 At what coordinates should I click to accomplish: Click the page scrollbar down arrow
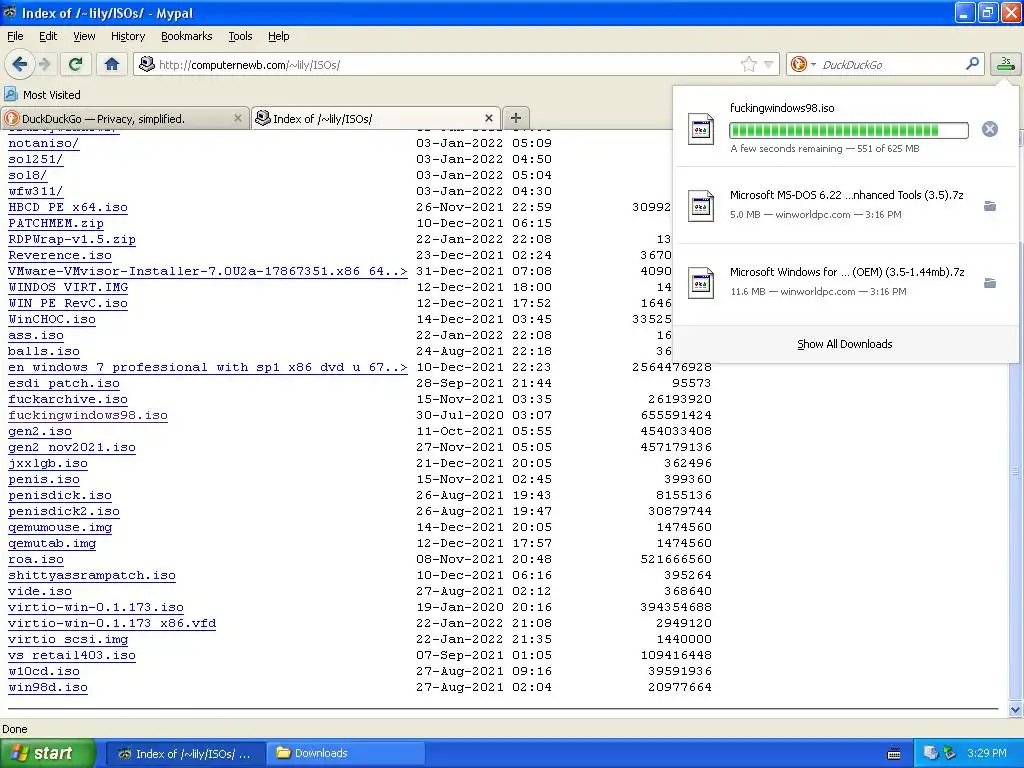pyautogui.click(x=1015, y=709)
